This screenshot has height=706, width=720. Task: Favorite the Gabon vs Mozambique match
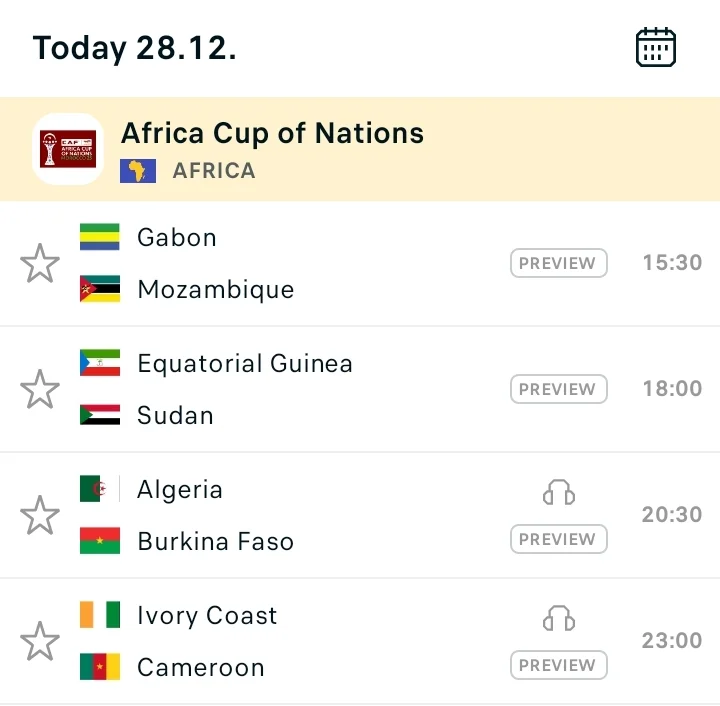tap(40, 264)
